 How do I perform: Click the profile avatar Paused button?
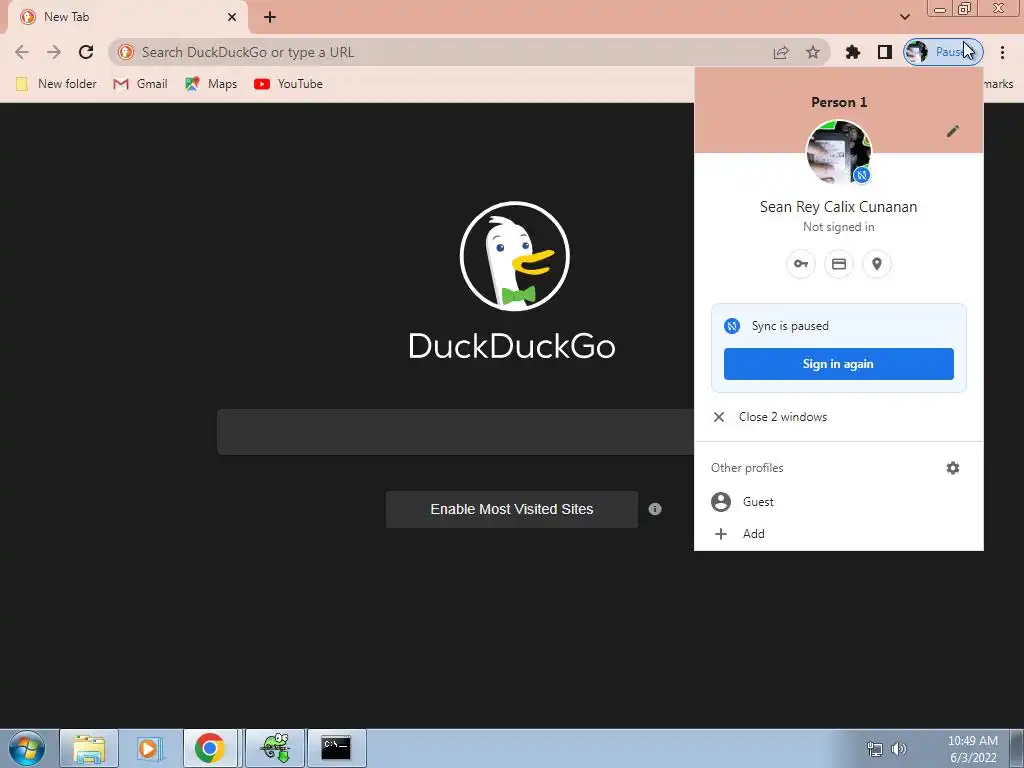(943, 52)
